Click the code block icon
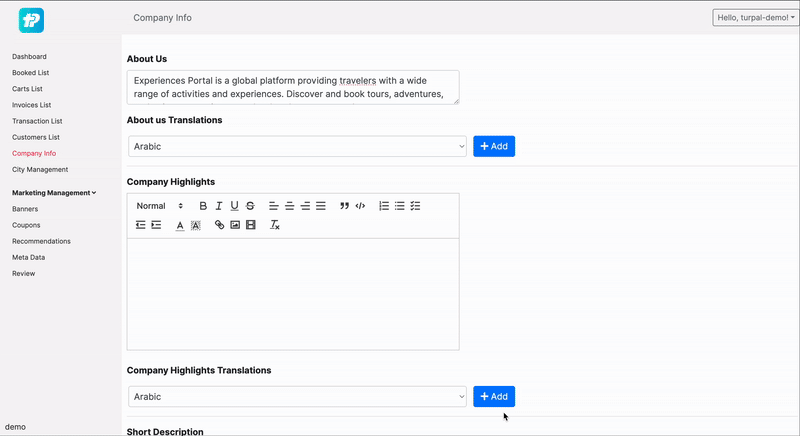The width and height of the screenshot is (800, 436). click(360, 206)
